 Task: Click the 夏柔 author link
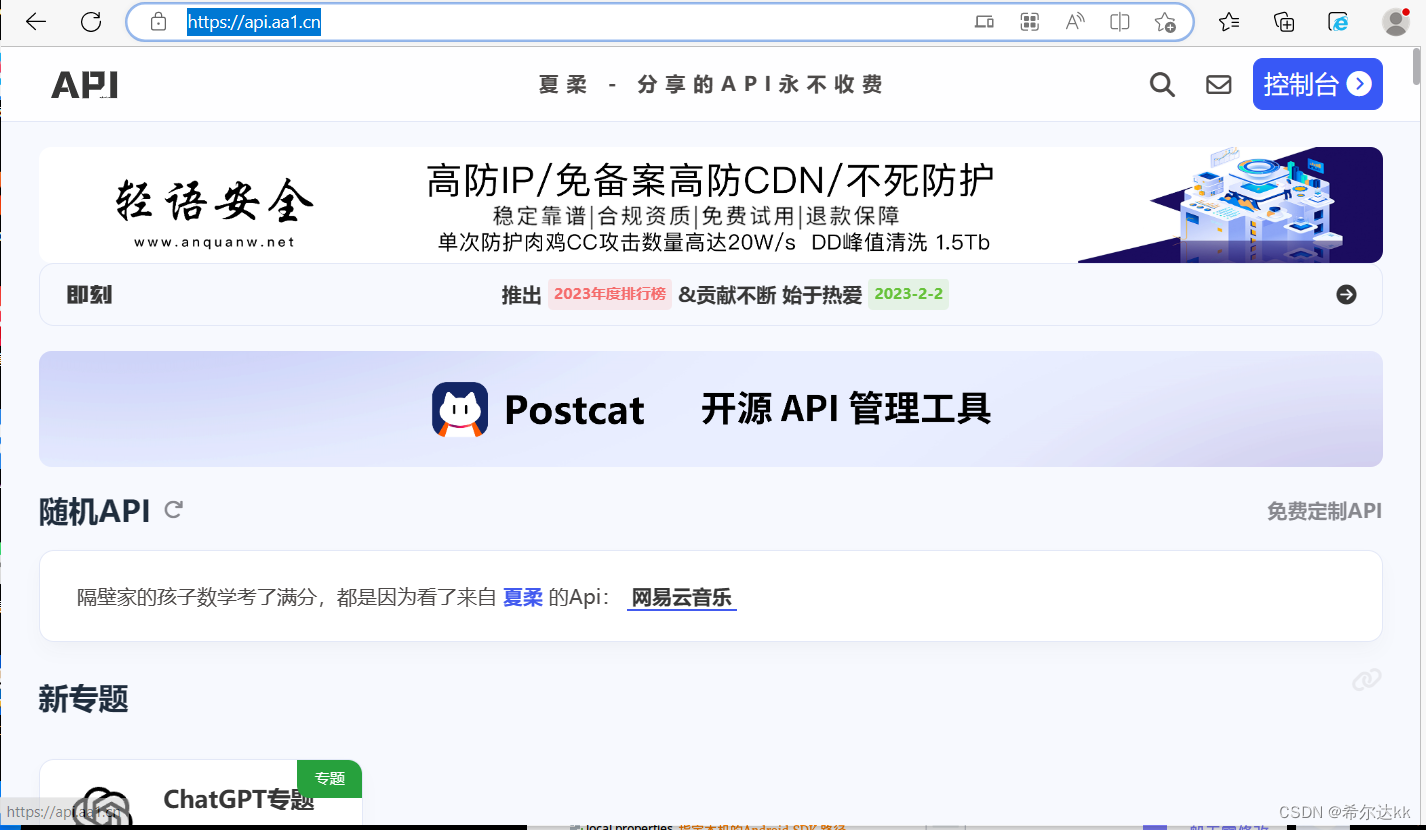coord(522,598)
